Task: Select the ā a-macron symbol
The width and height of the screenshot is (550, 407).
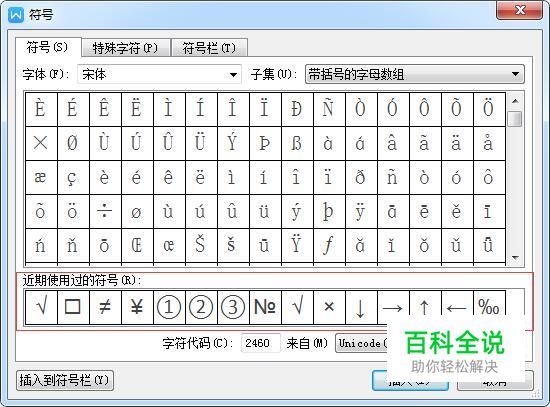Action: tap(393, 212)
